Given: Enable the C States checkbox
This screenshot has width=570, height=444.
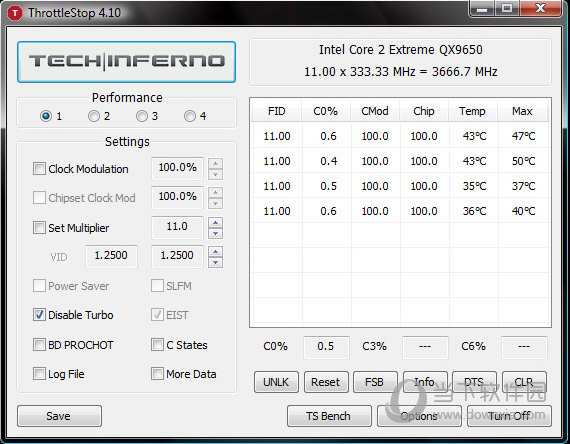Looking at the screenshot, I should [x=157, y=344].
